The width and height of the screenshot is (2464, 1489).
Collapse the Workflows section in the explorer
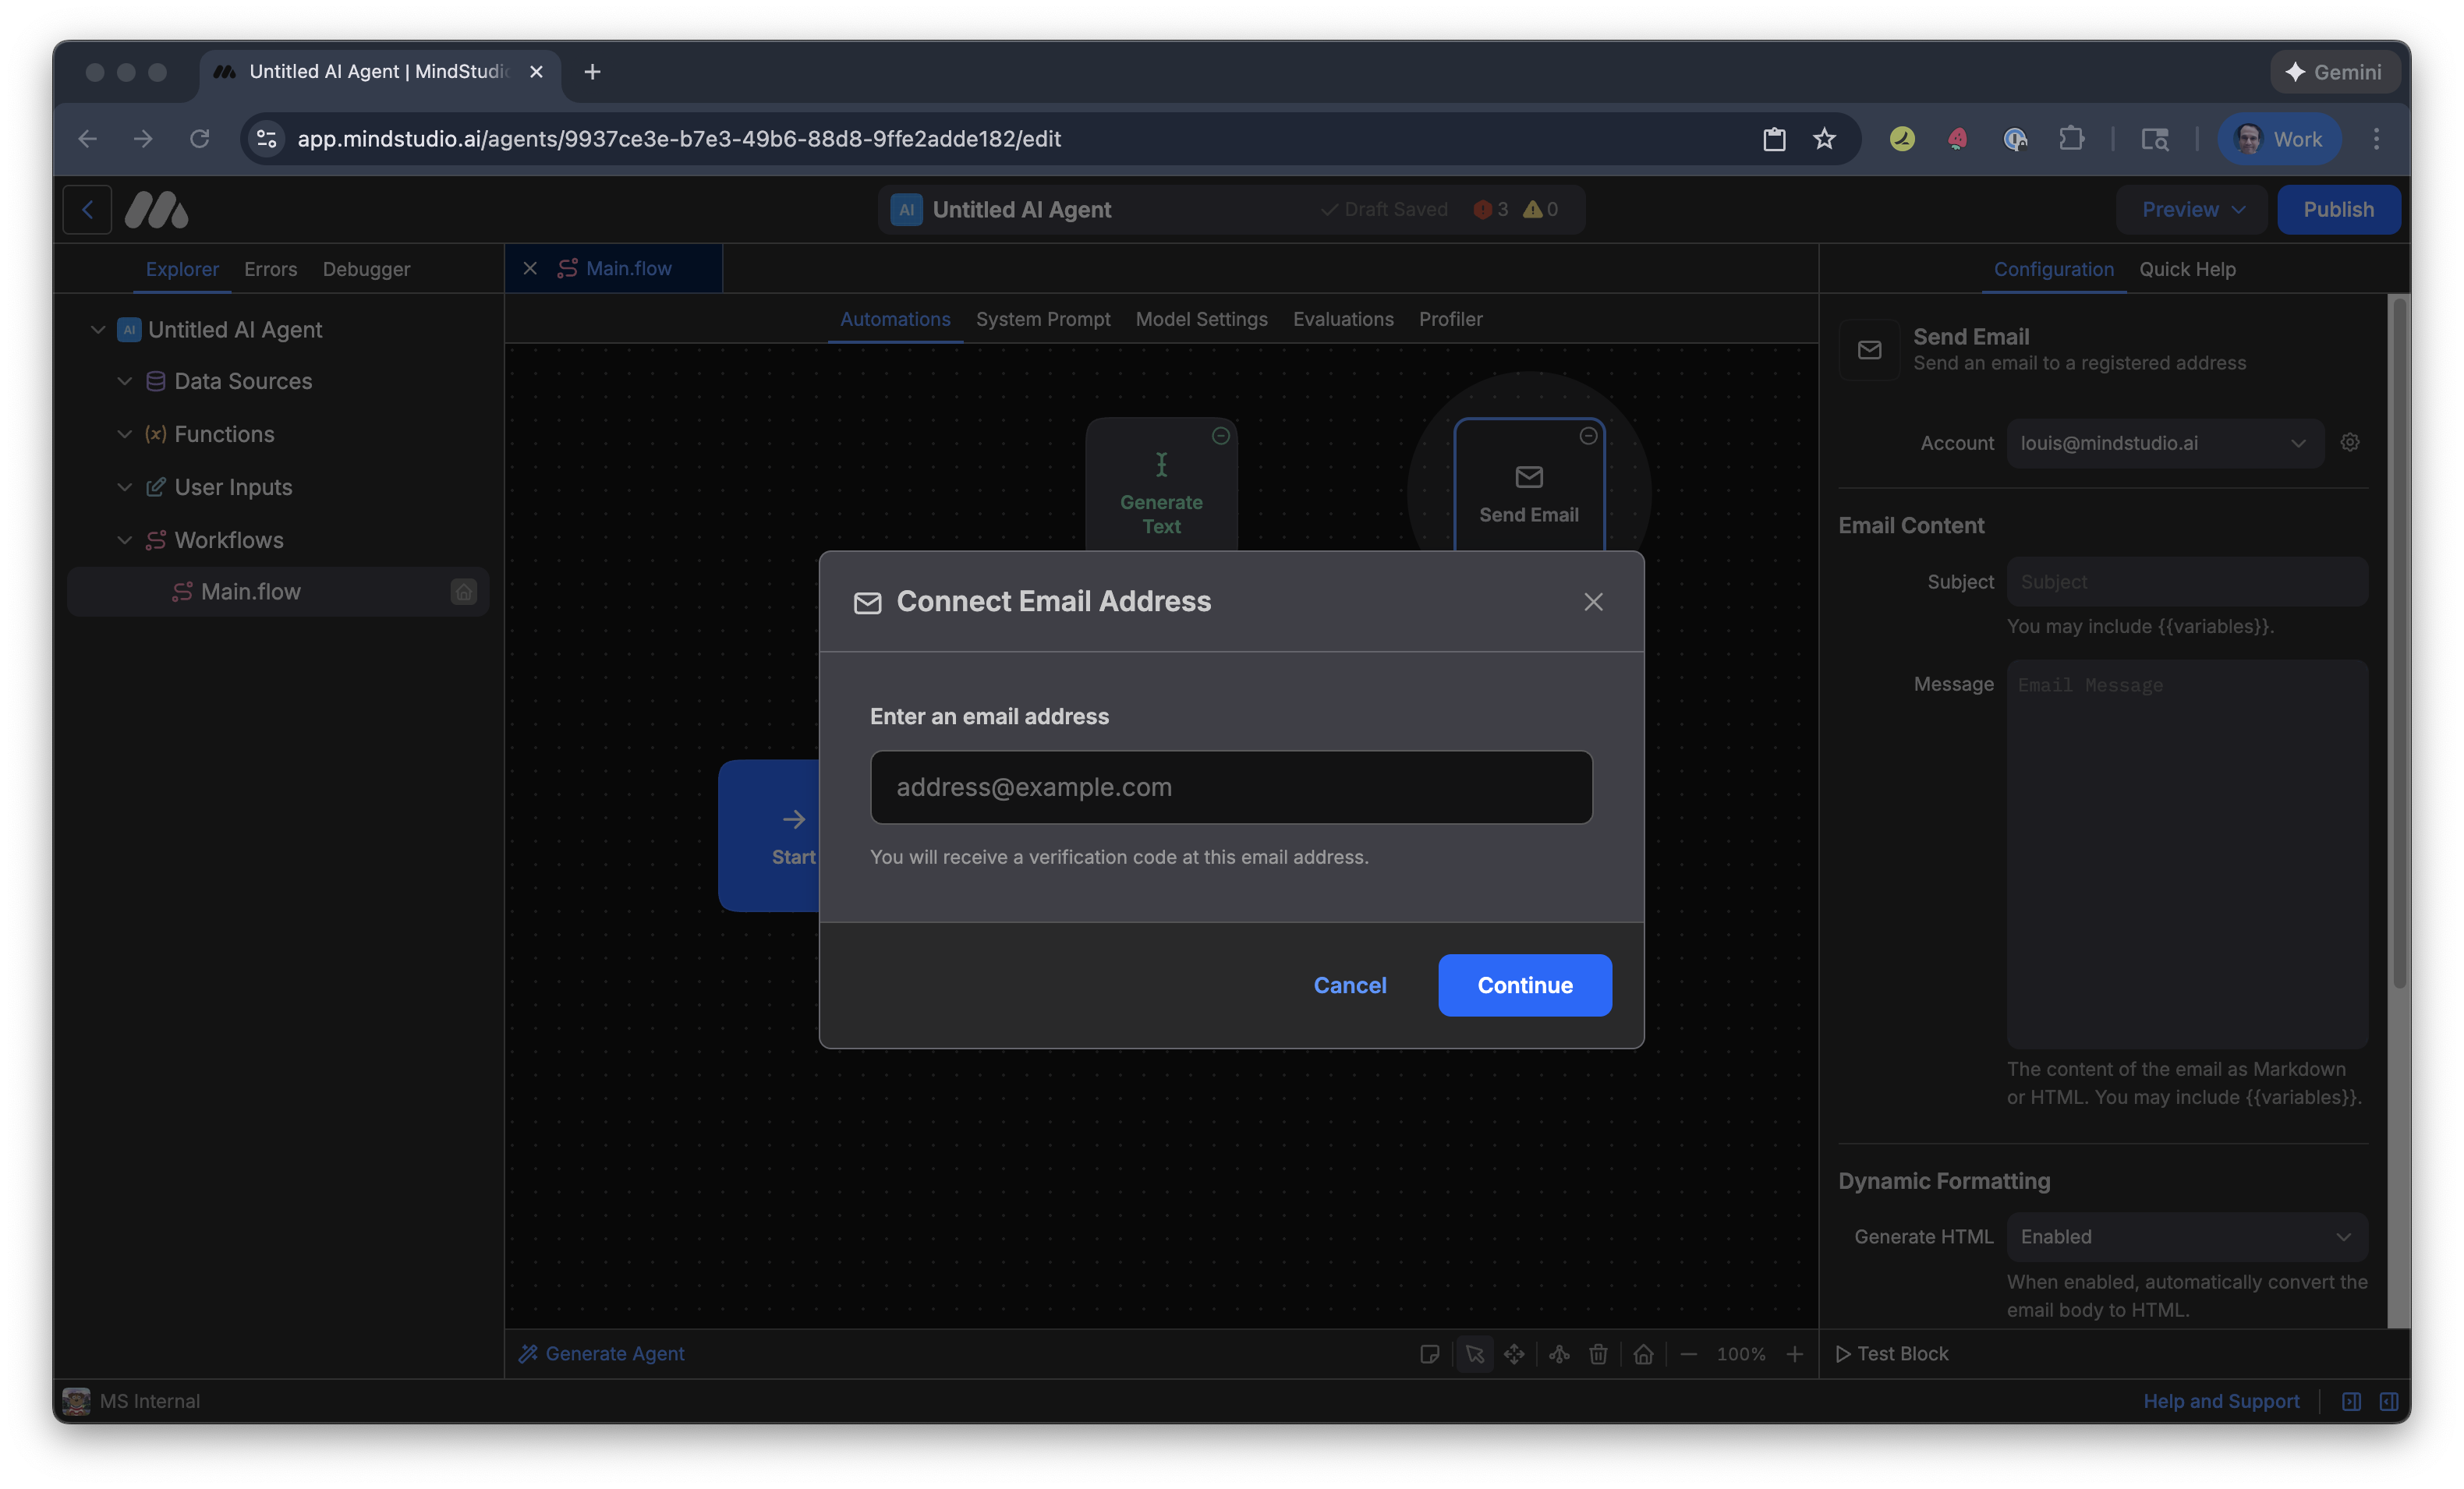(125, 540)
